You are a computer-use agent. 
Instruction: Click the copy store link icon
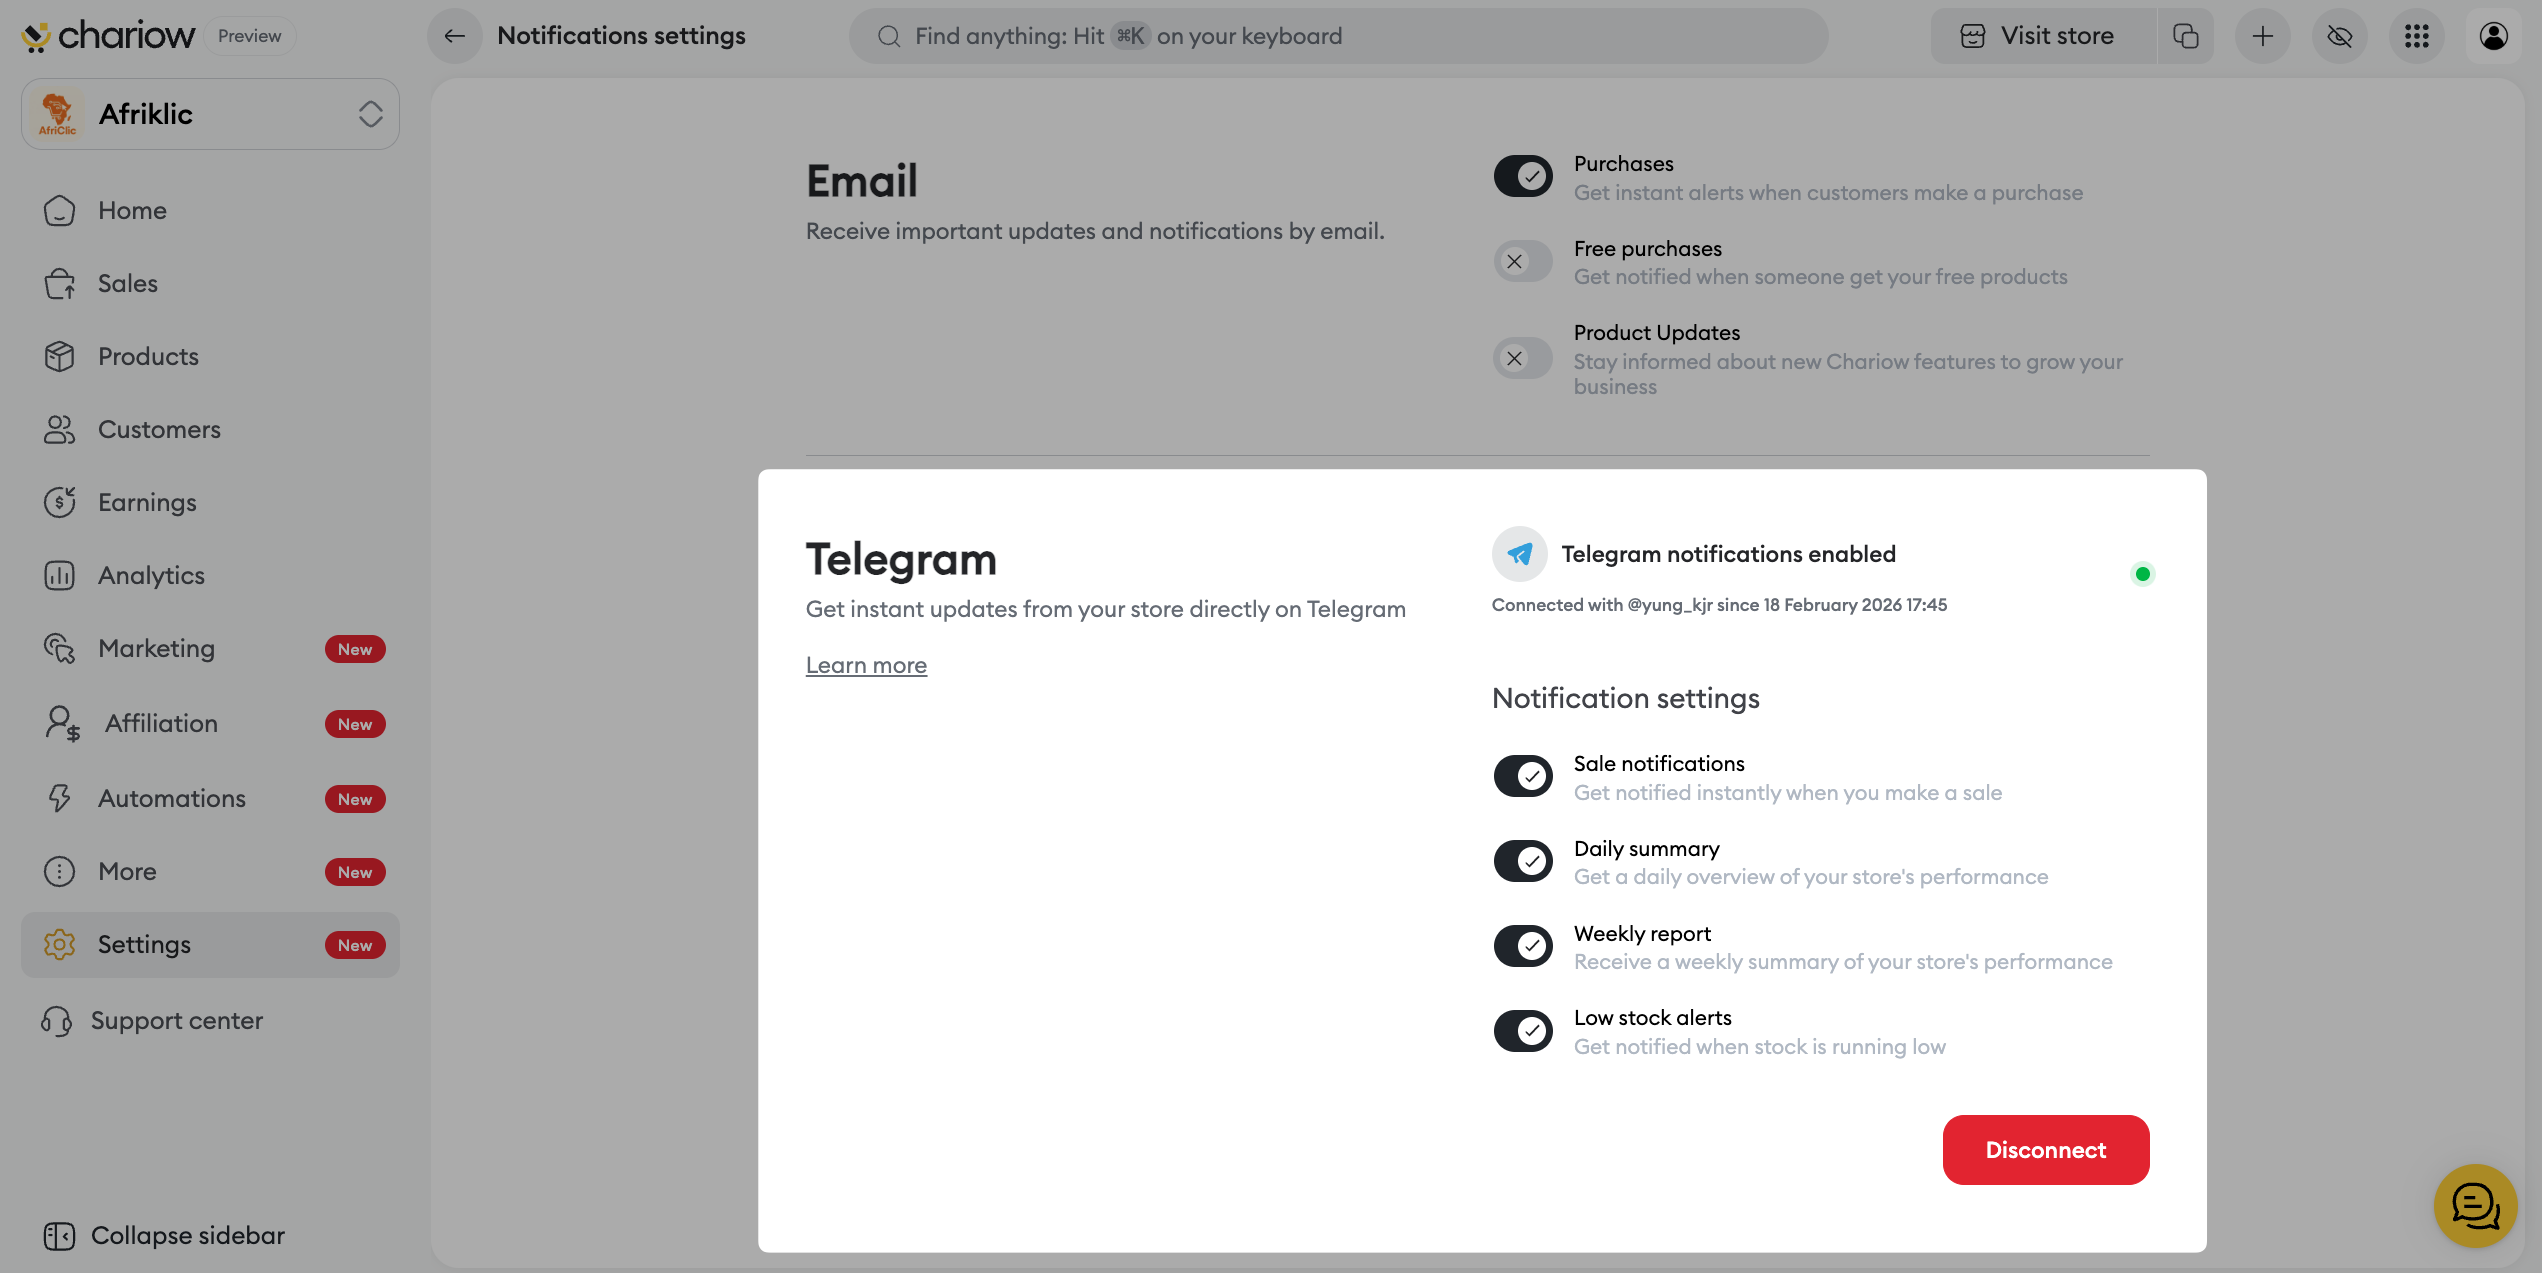click(2186, 36)
